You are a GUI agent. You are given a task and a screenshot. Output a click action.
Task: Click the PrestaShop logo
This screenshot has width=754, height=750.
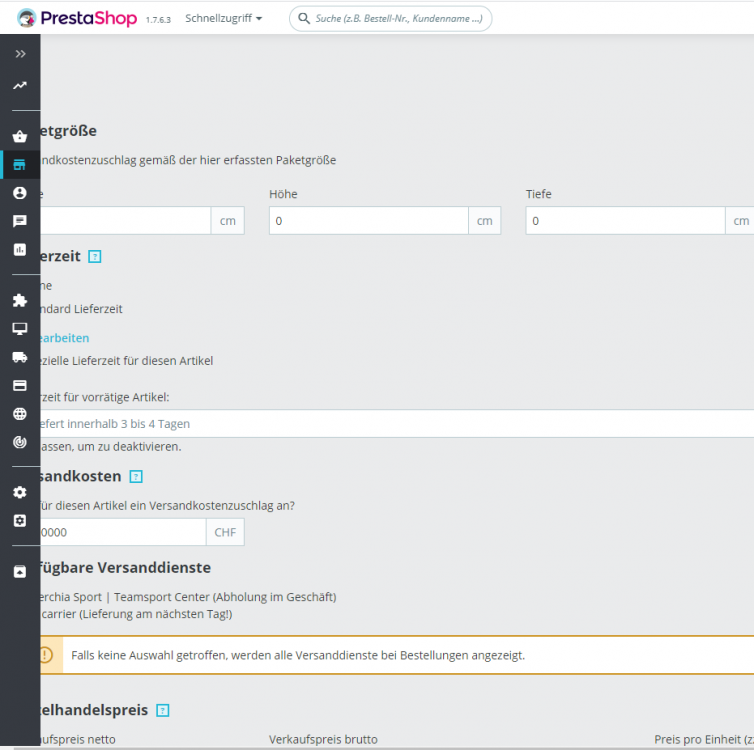[x=77, y=18]
